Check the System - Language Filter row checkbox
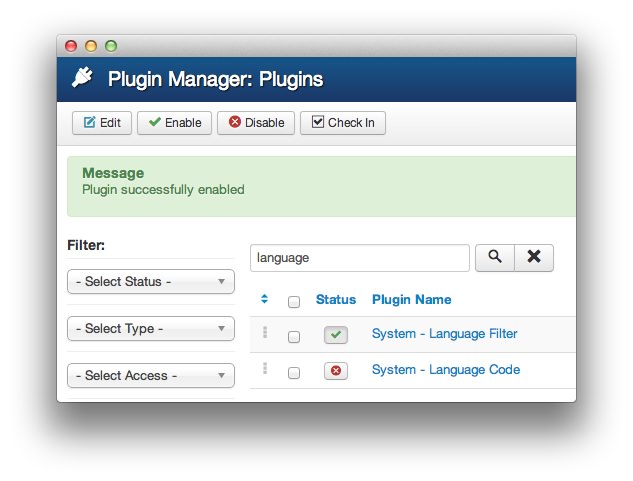This screenshot has width=633, height=481. (x=294, y=337)
